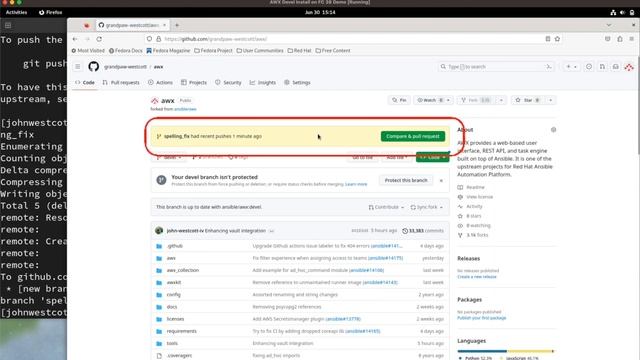Open Firefox application menu (three lines)
Screen dimensions: 640x360
[631, 39]
